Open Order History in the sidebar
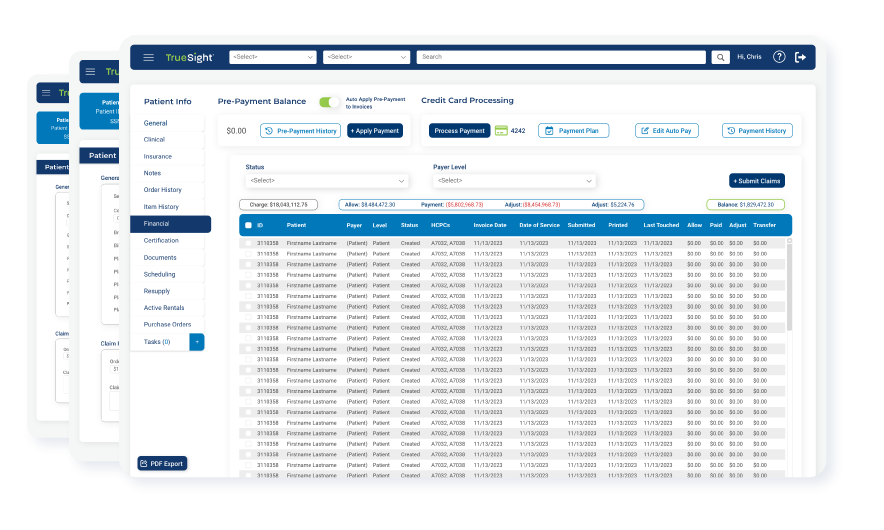 point(163,190)
